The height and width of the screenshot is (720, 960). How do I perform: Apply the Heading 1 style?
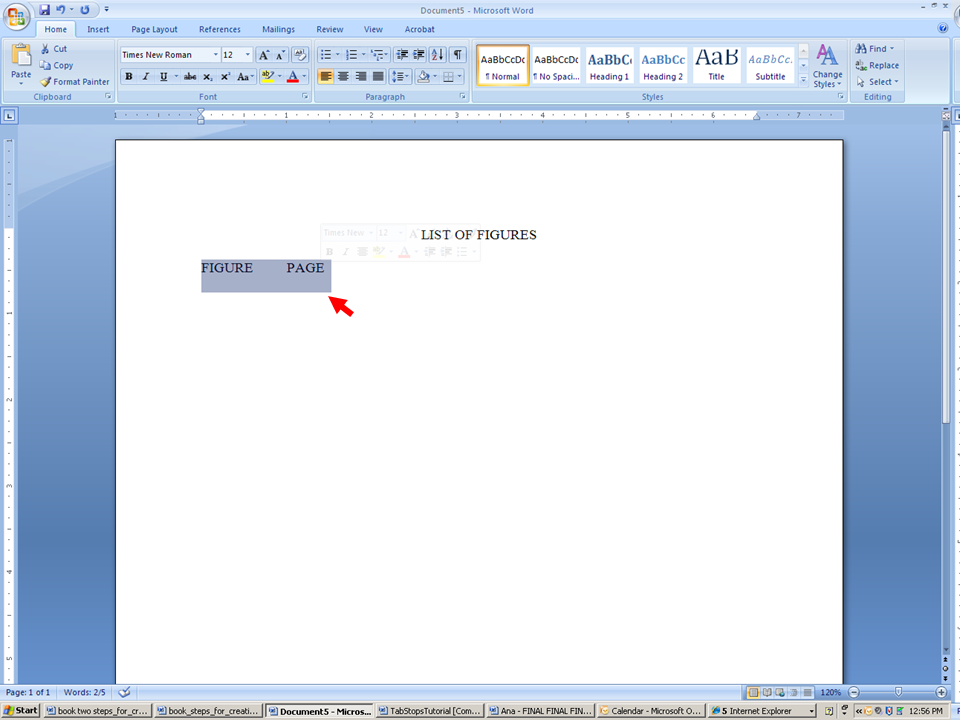[x=609, y=66]
